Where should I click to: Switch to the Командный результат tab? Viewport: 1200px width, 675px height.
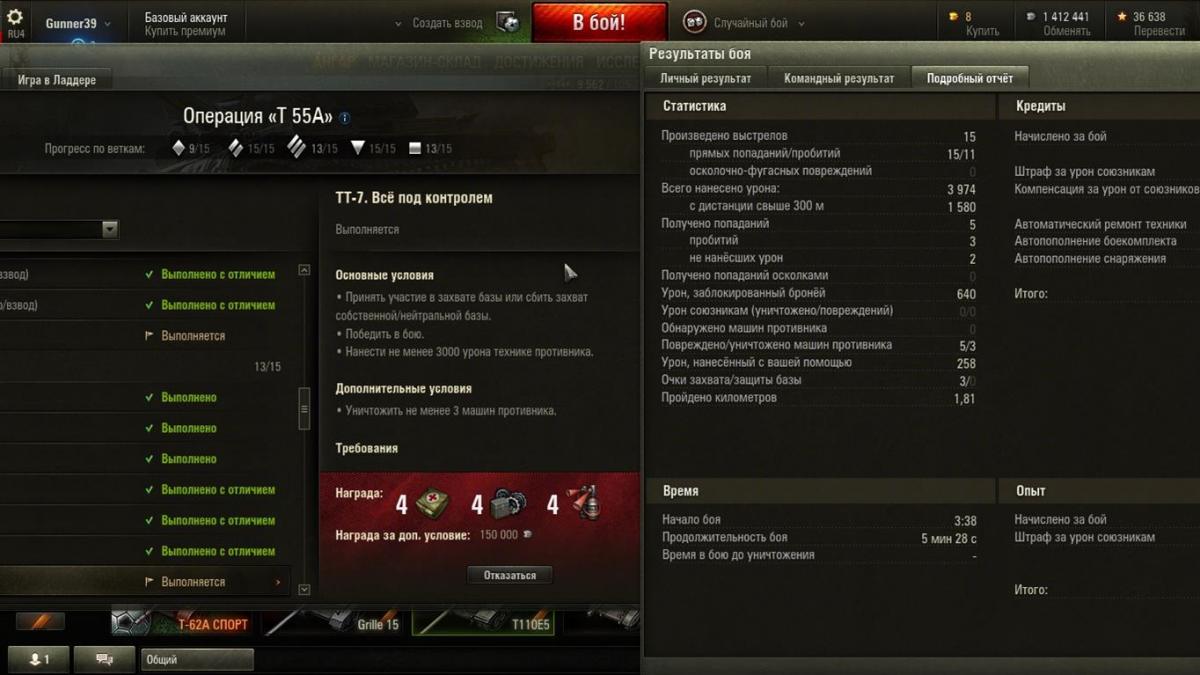[839, 78]
